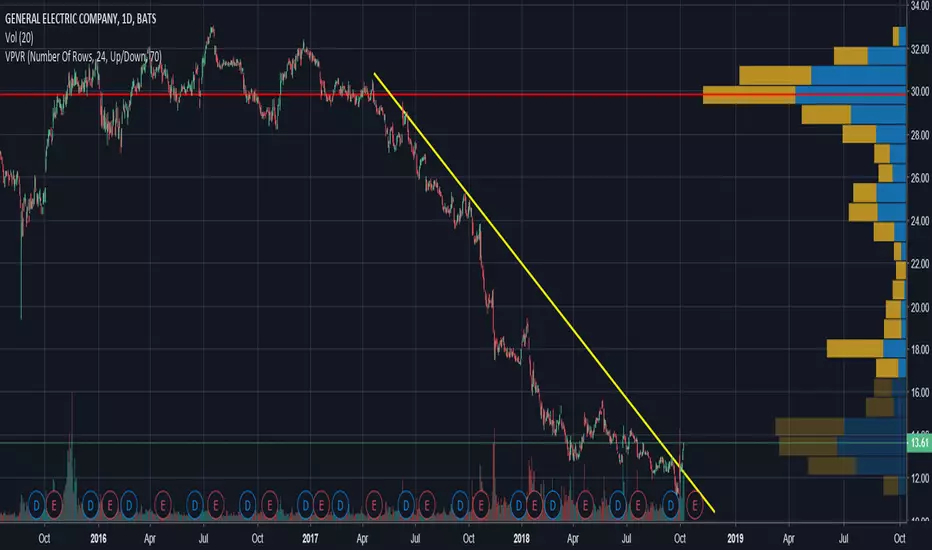Click the 30.00 price axis label
Screen dimensions: 932x550
(x=920, y=92)
